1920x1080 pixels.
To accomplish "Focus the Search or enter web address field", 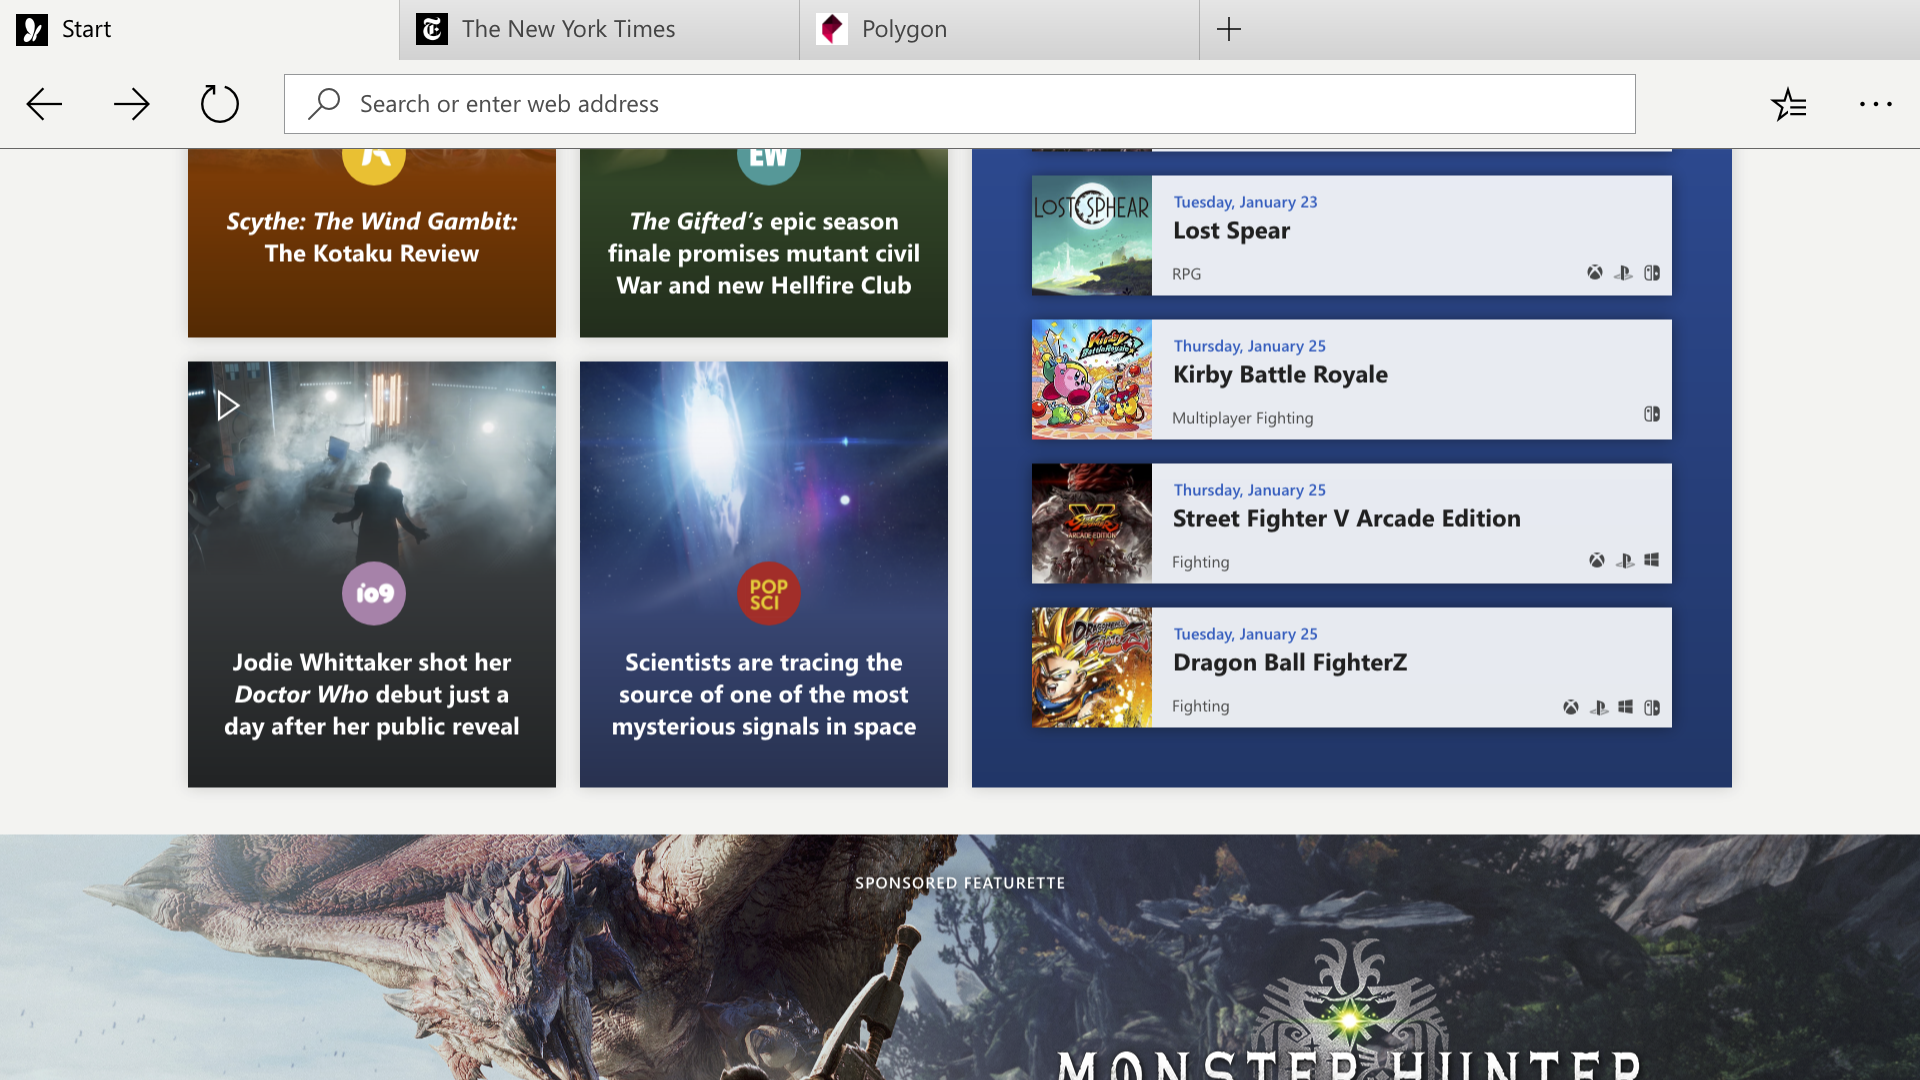I will [x=960, y=104].
